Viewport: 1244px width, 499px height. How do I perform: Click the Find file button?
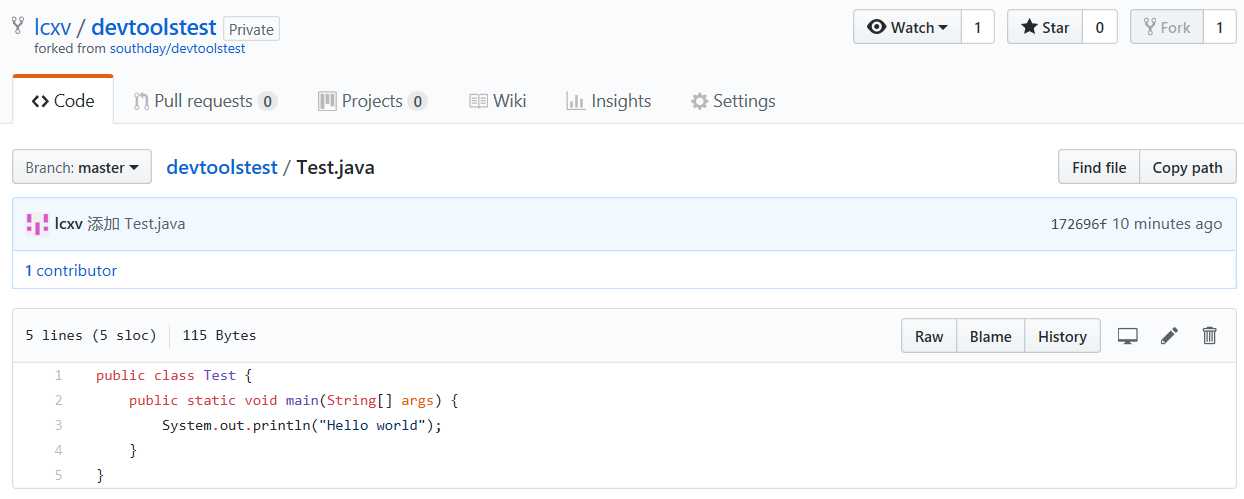(x=1099, y=167)
